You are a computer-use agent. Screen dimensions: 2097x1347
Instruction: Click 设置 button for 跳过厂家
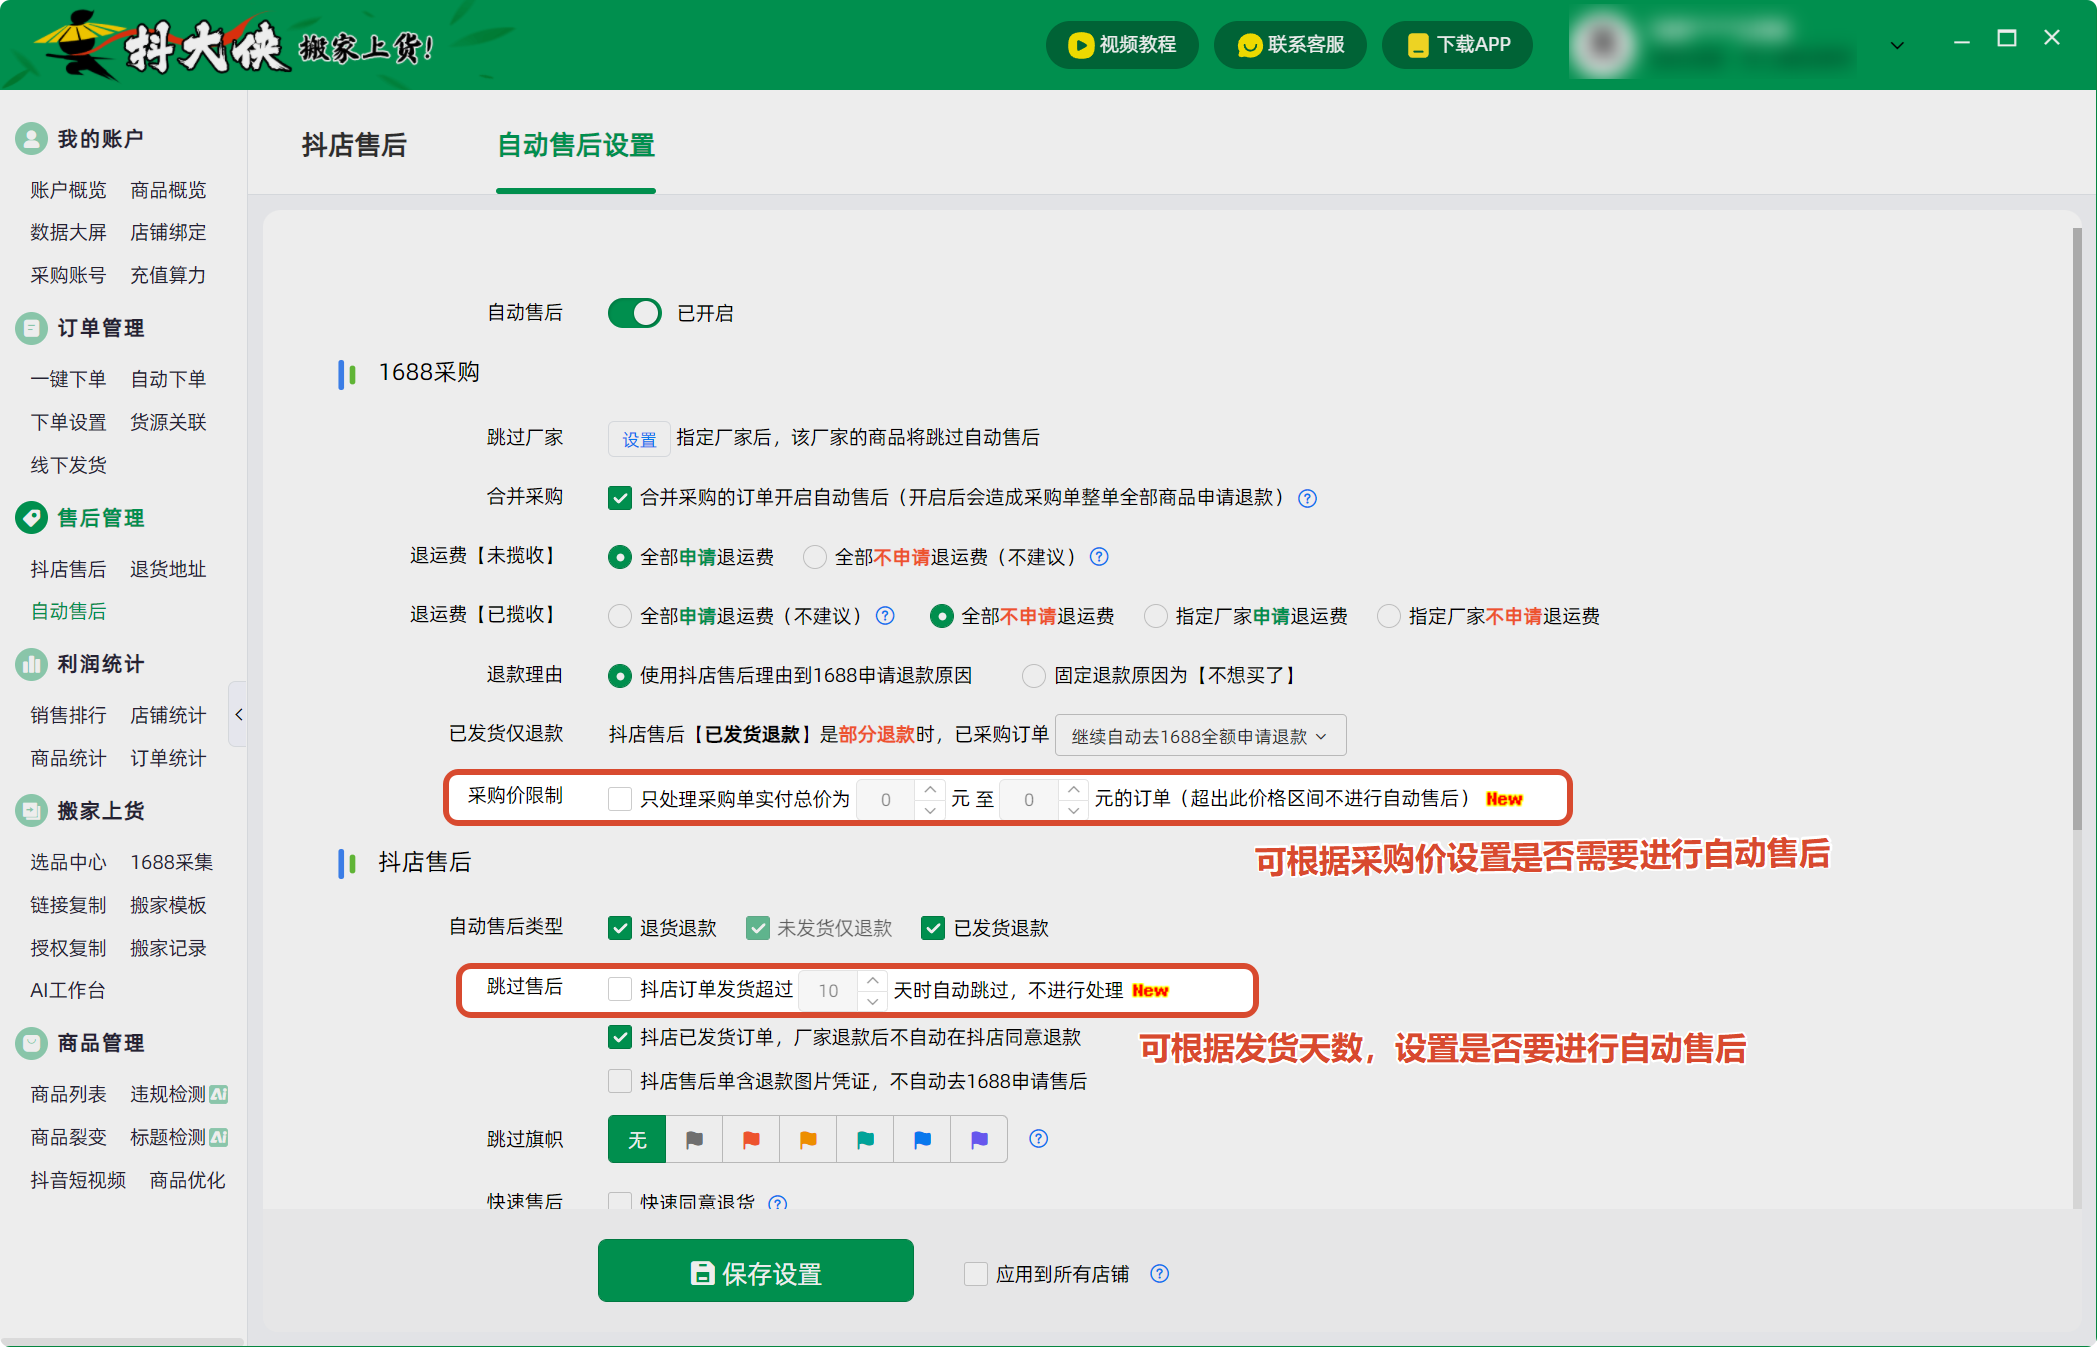coord(639,439)
